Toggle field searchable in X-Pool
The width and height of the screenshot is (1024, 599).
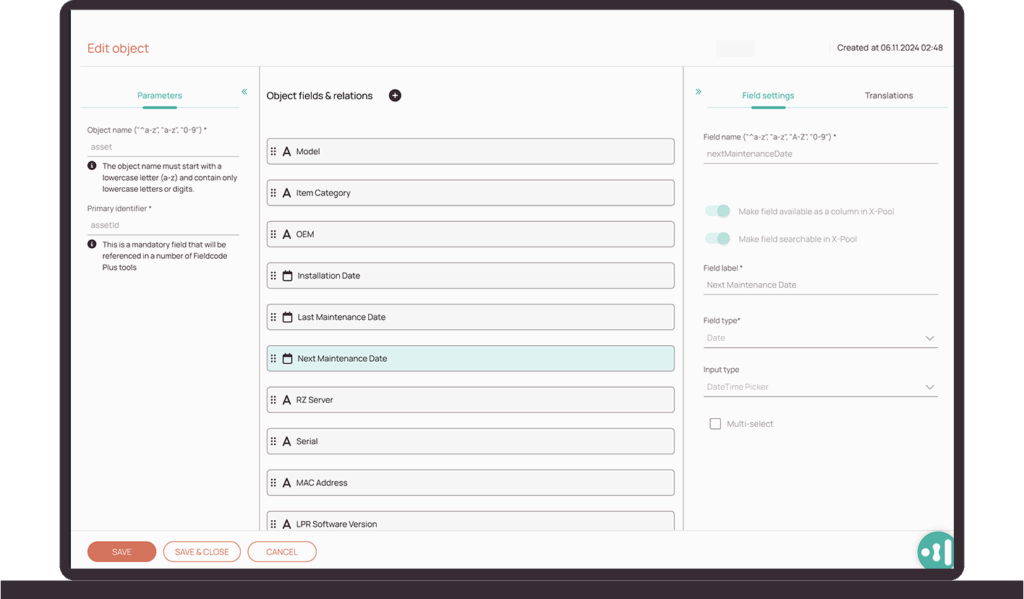[x=717, y=239]
